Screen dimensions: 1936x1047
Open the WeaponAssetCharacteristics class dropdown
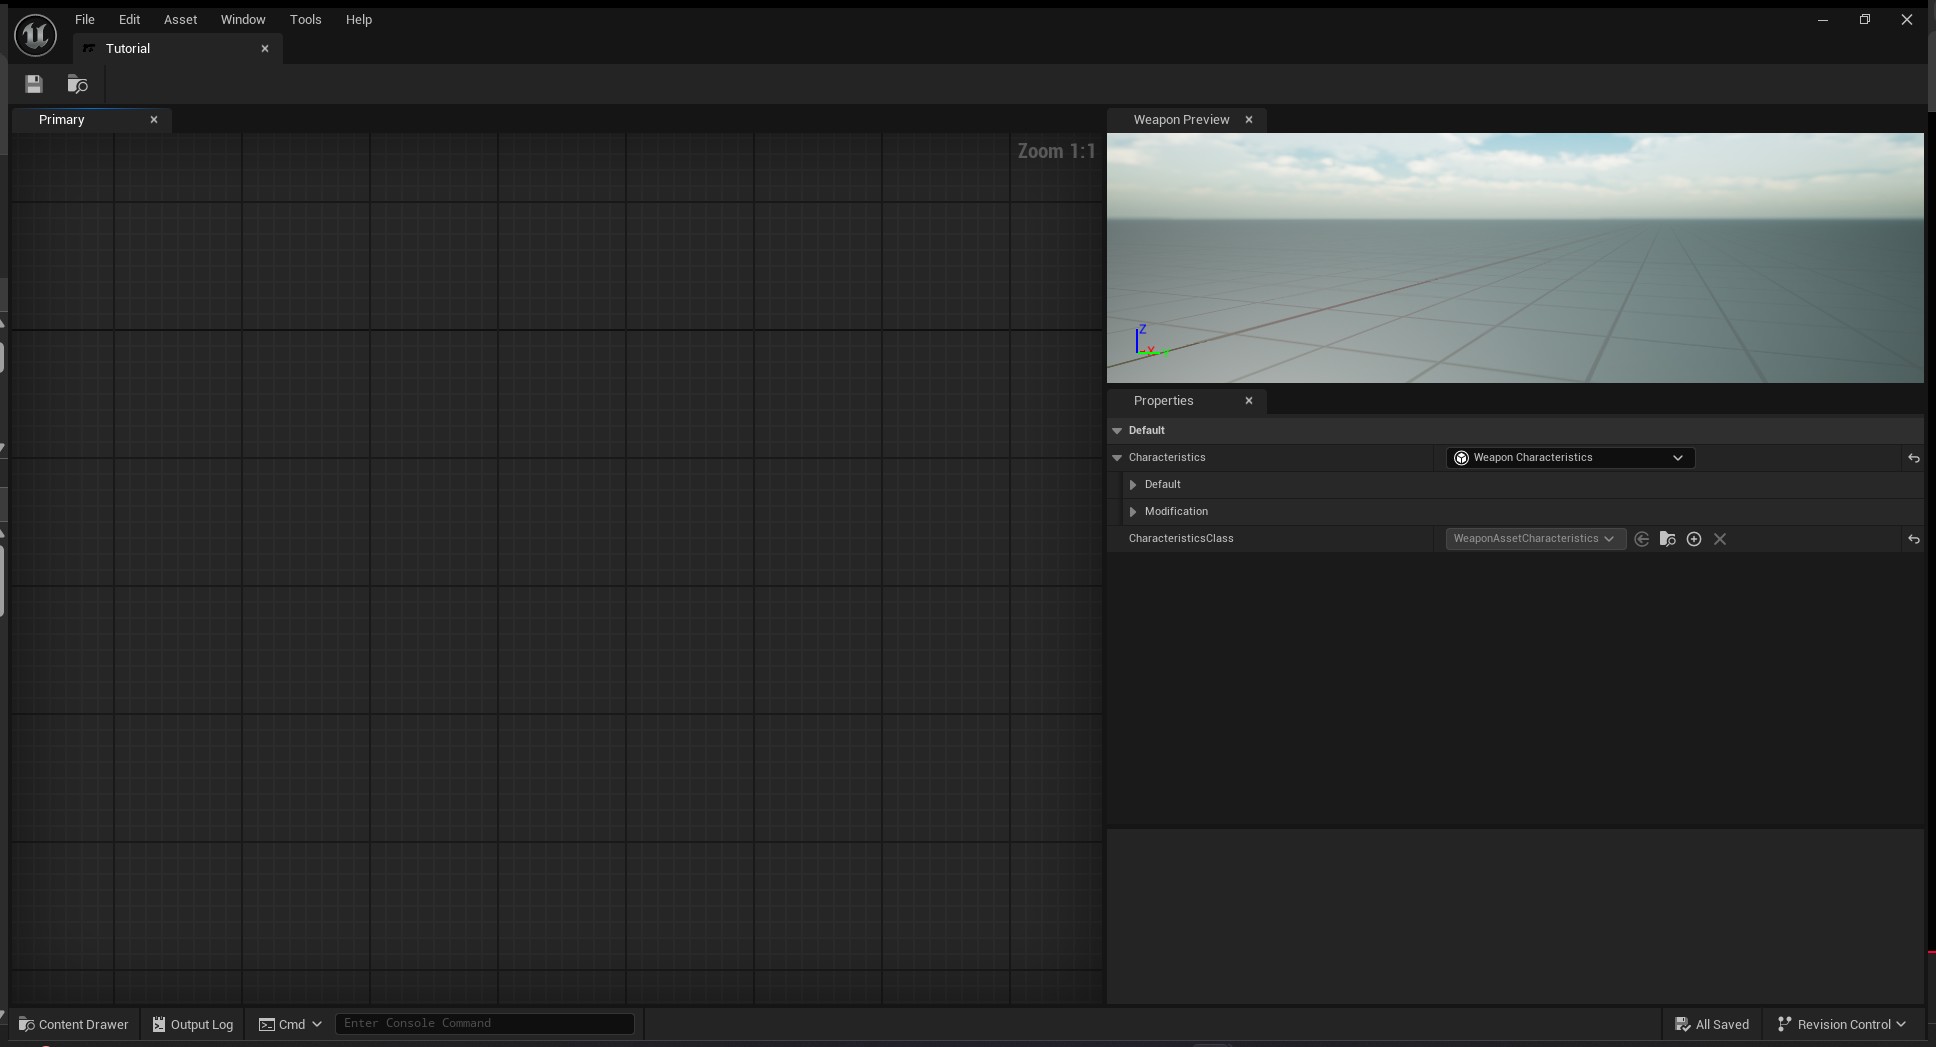(1535, 538)
